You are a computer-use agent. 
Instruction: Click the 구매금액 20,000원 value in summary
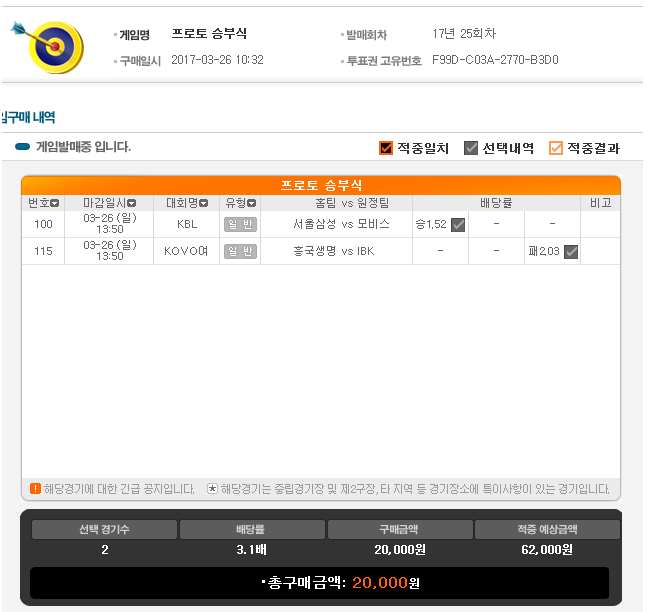(x=400, y=550)
